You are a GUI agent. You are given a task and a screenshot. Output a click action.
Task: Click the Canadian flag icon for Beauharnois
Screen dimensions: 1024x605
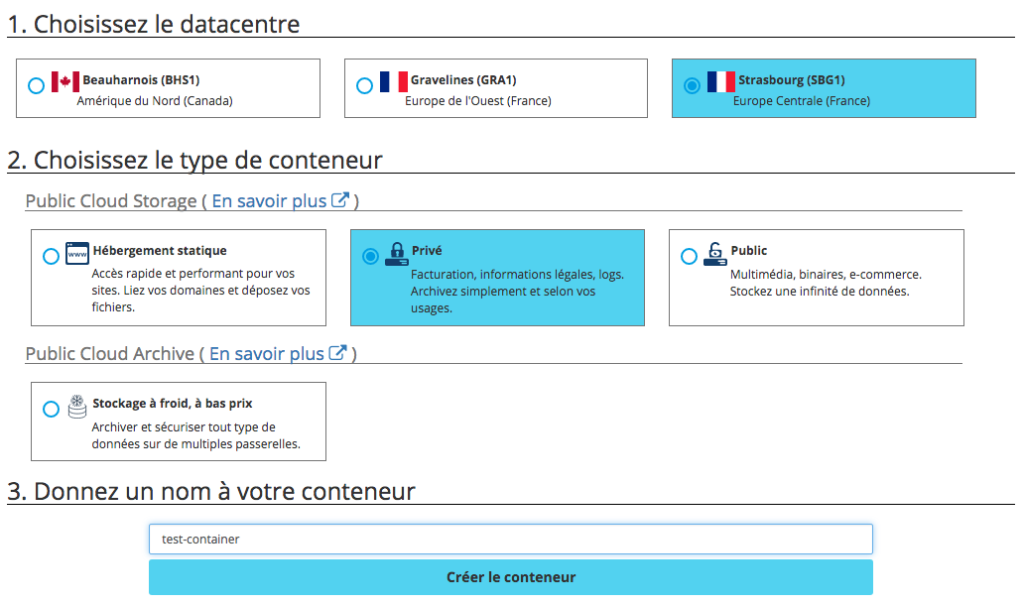pos(65,81)
